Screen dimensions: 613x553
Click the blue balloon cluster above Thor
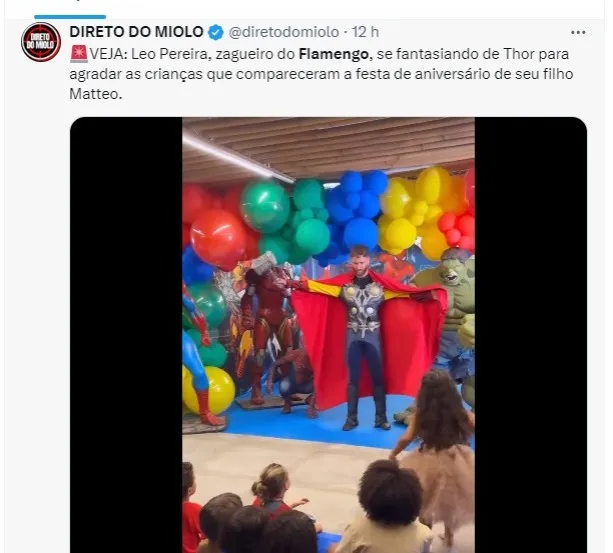(x=356, y=213)
